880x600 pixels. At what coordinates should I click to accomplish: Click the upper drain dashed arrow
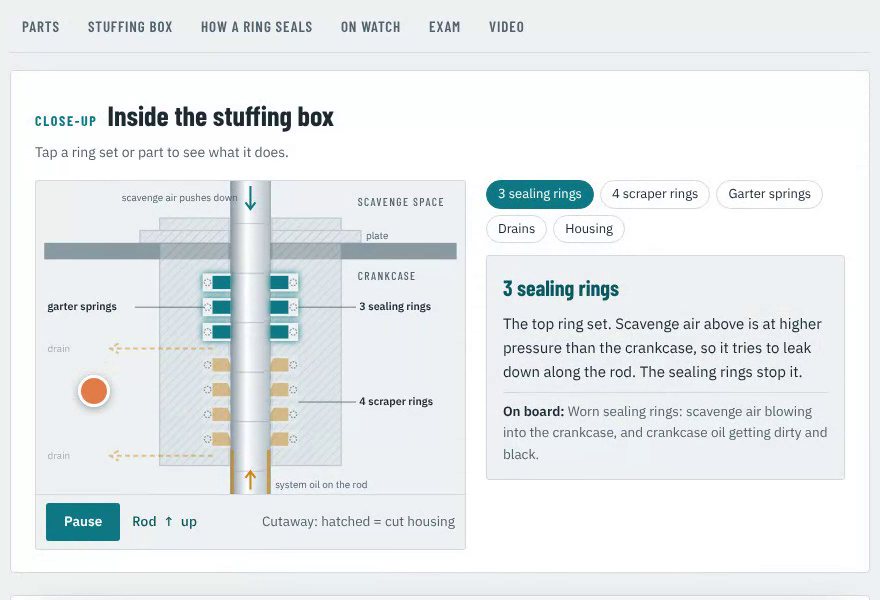click(160, 349)
